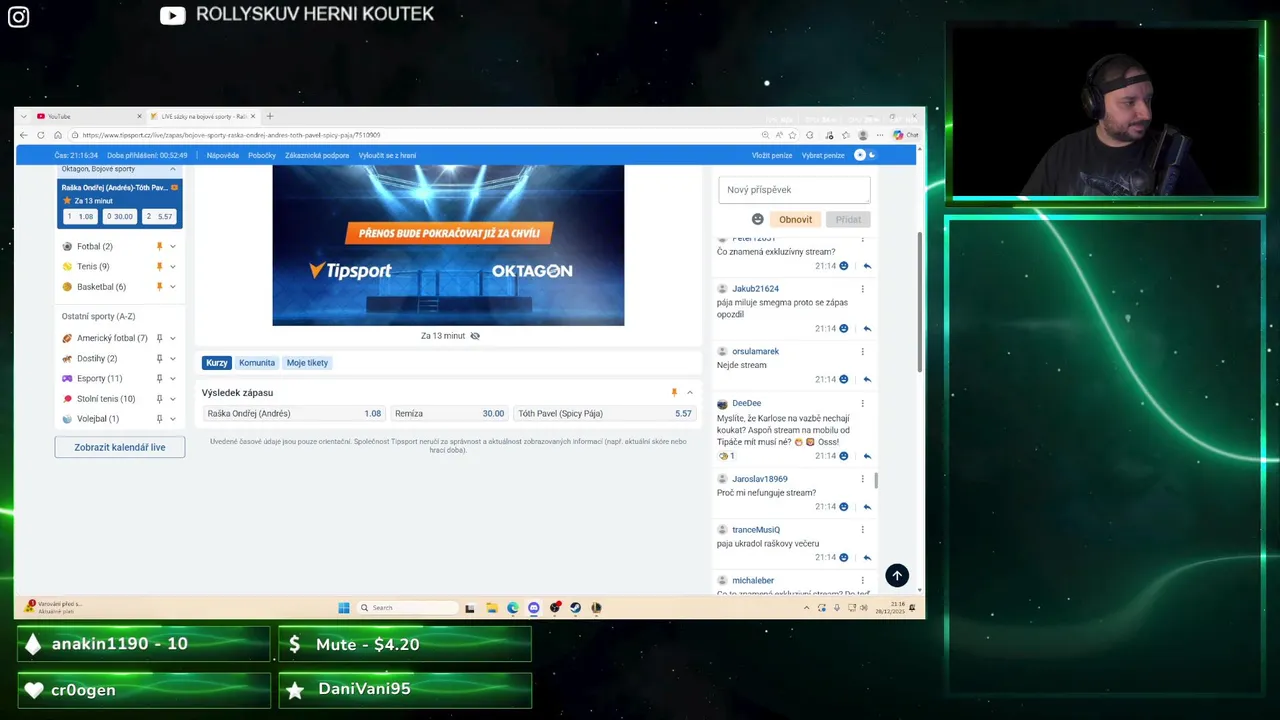Screen dimensions: 1280x720
Task: Click the Stolní tenis paddle icon
Action: [x=67, y=399]
